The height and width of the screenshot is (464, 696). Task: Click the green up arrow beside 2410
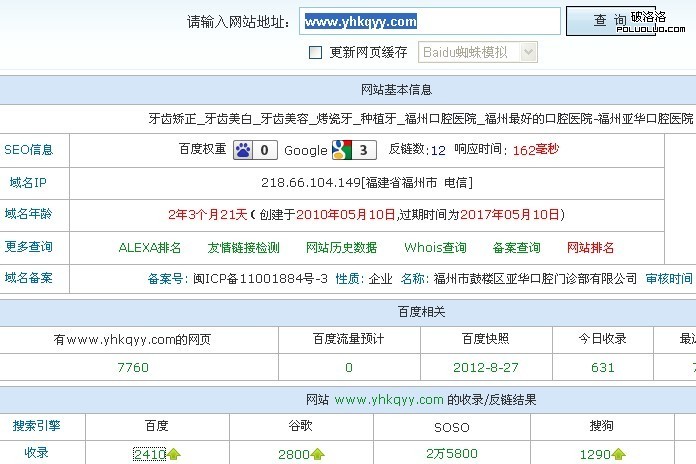point(174,454)
